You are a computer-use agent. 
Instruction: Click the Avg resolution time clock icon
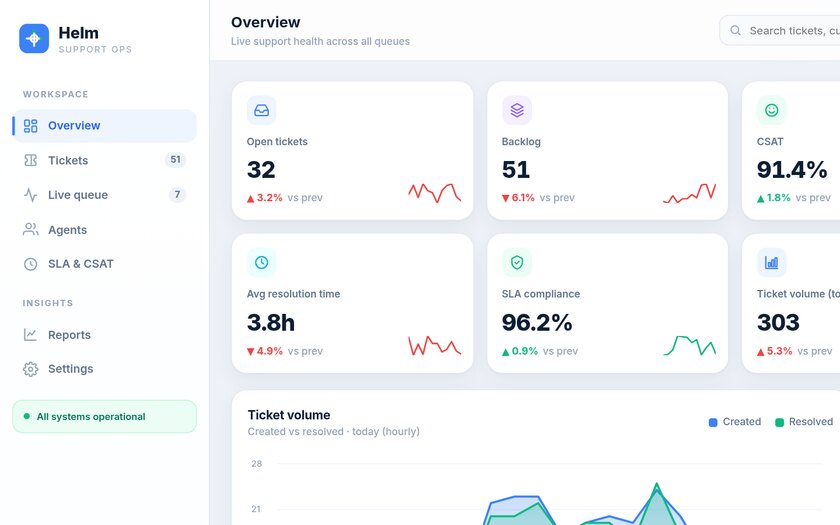pyautogui.click(x=261, y=262)
